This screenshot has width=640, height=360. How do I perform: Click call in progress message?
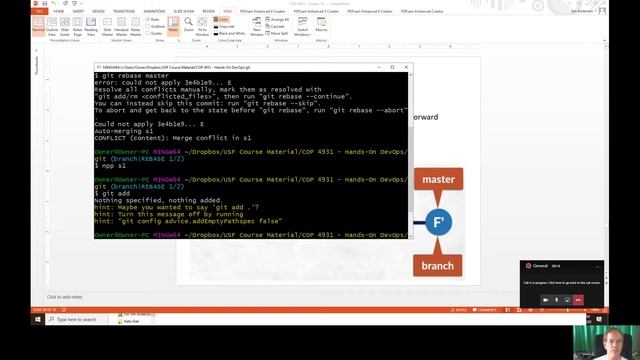click(562, 283)
